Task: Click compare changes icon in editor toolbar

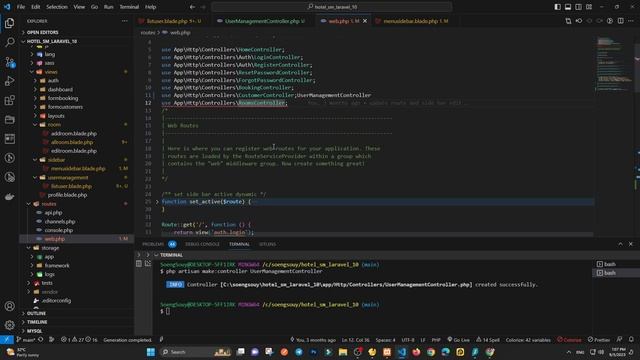Action: [568, 21]
